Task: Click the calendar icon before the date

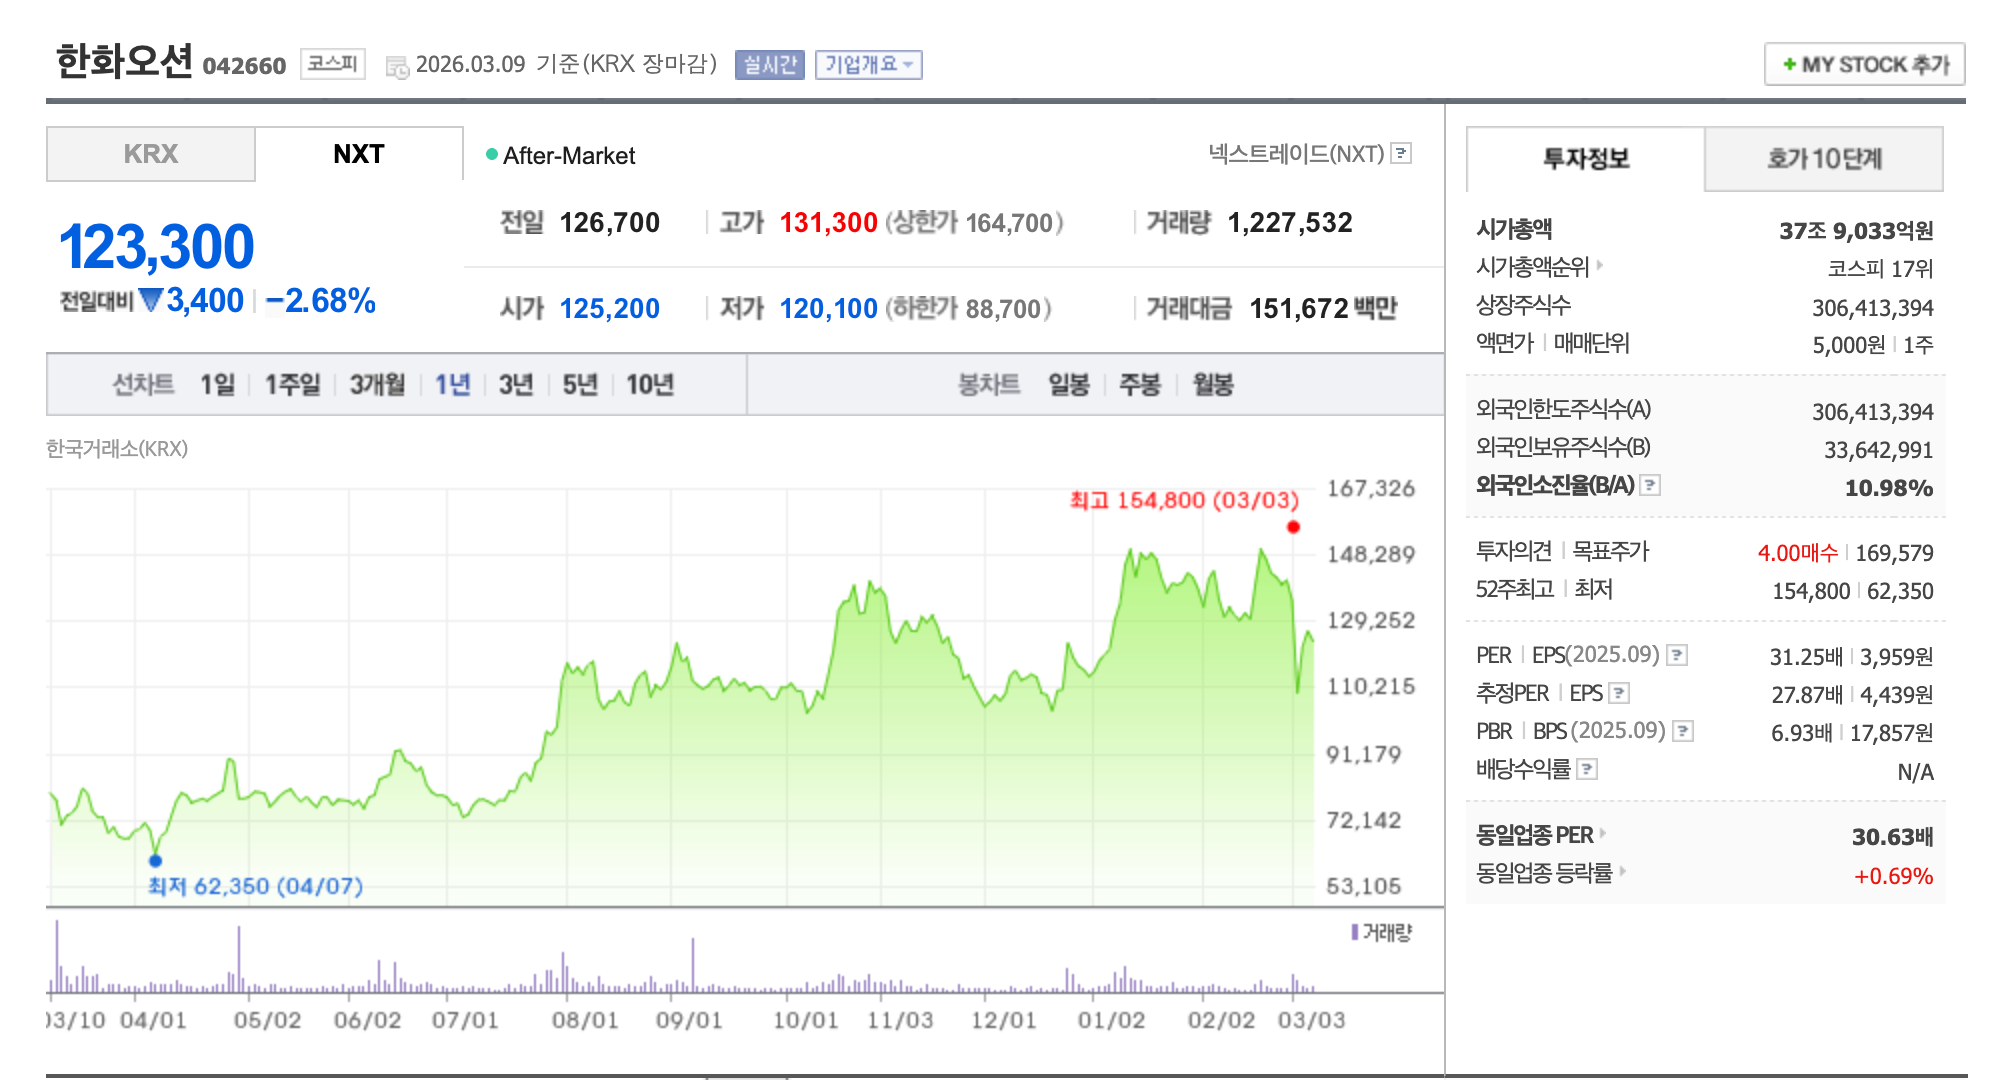Action: coord(397,67)
